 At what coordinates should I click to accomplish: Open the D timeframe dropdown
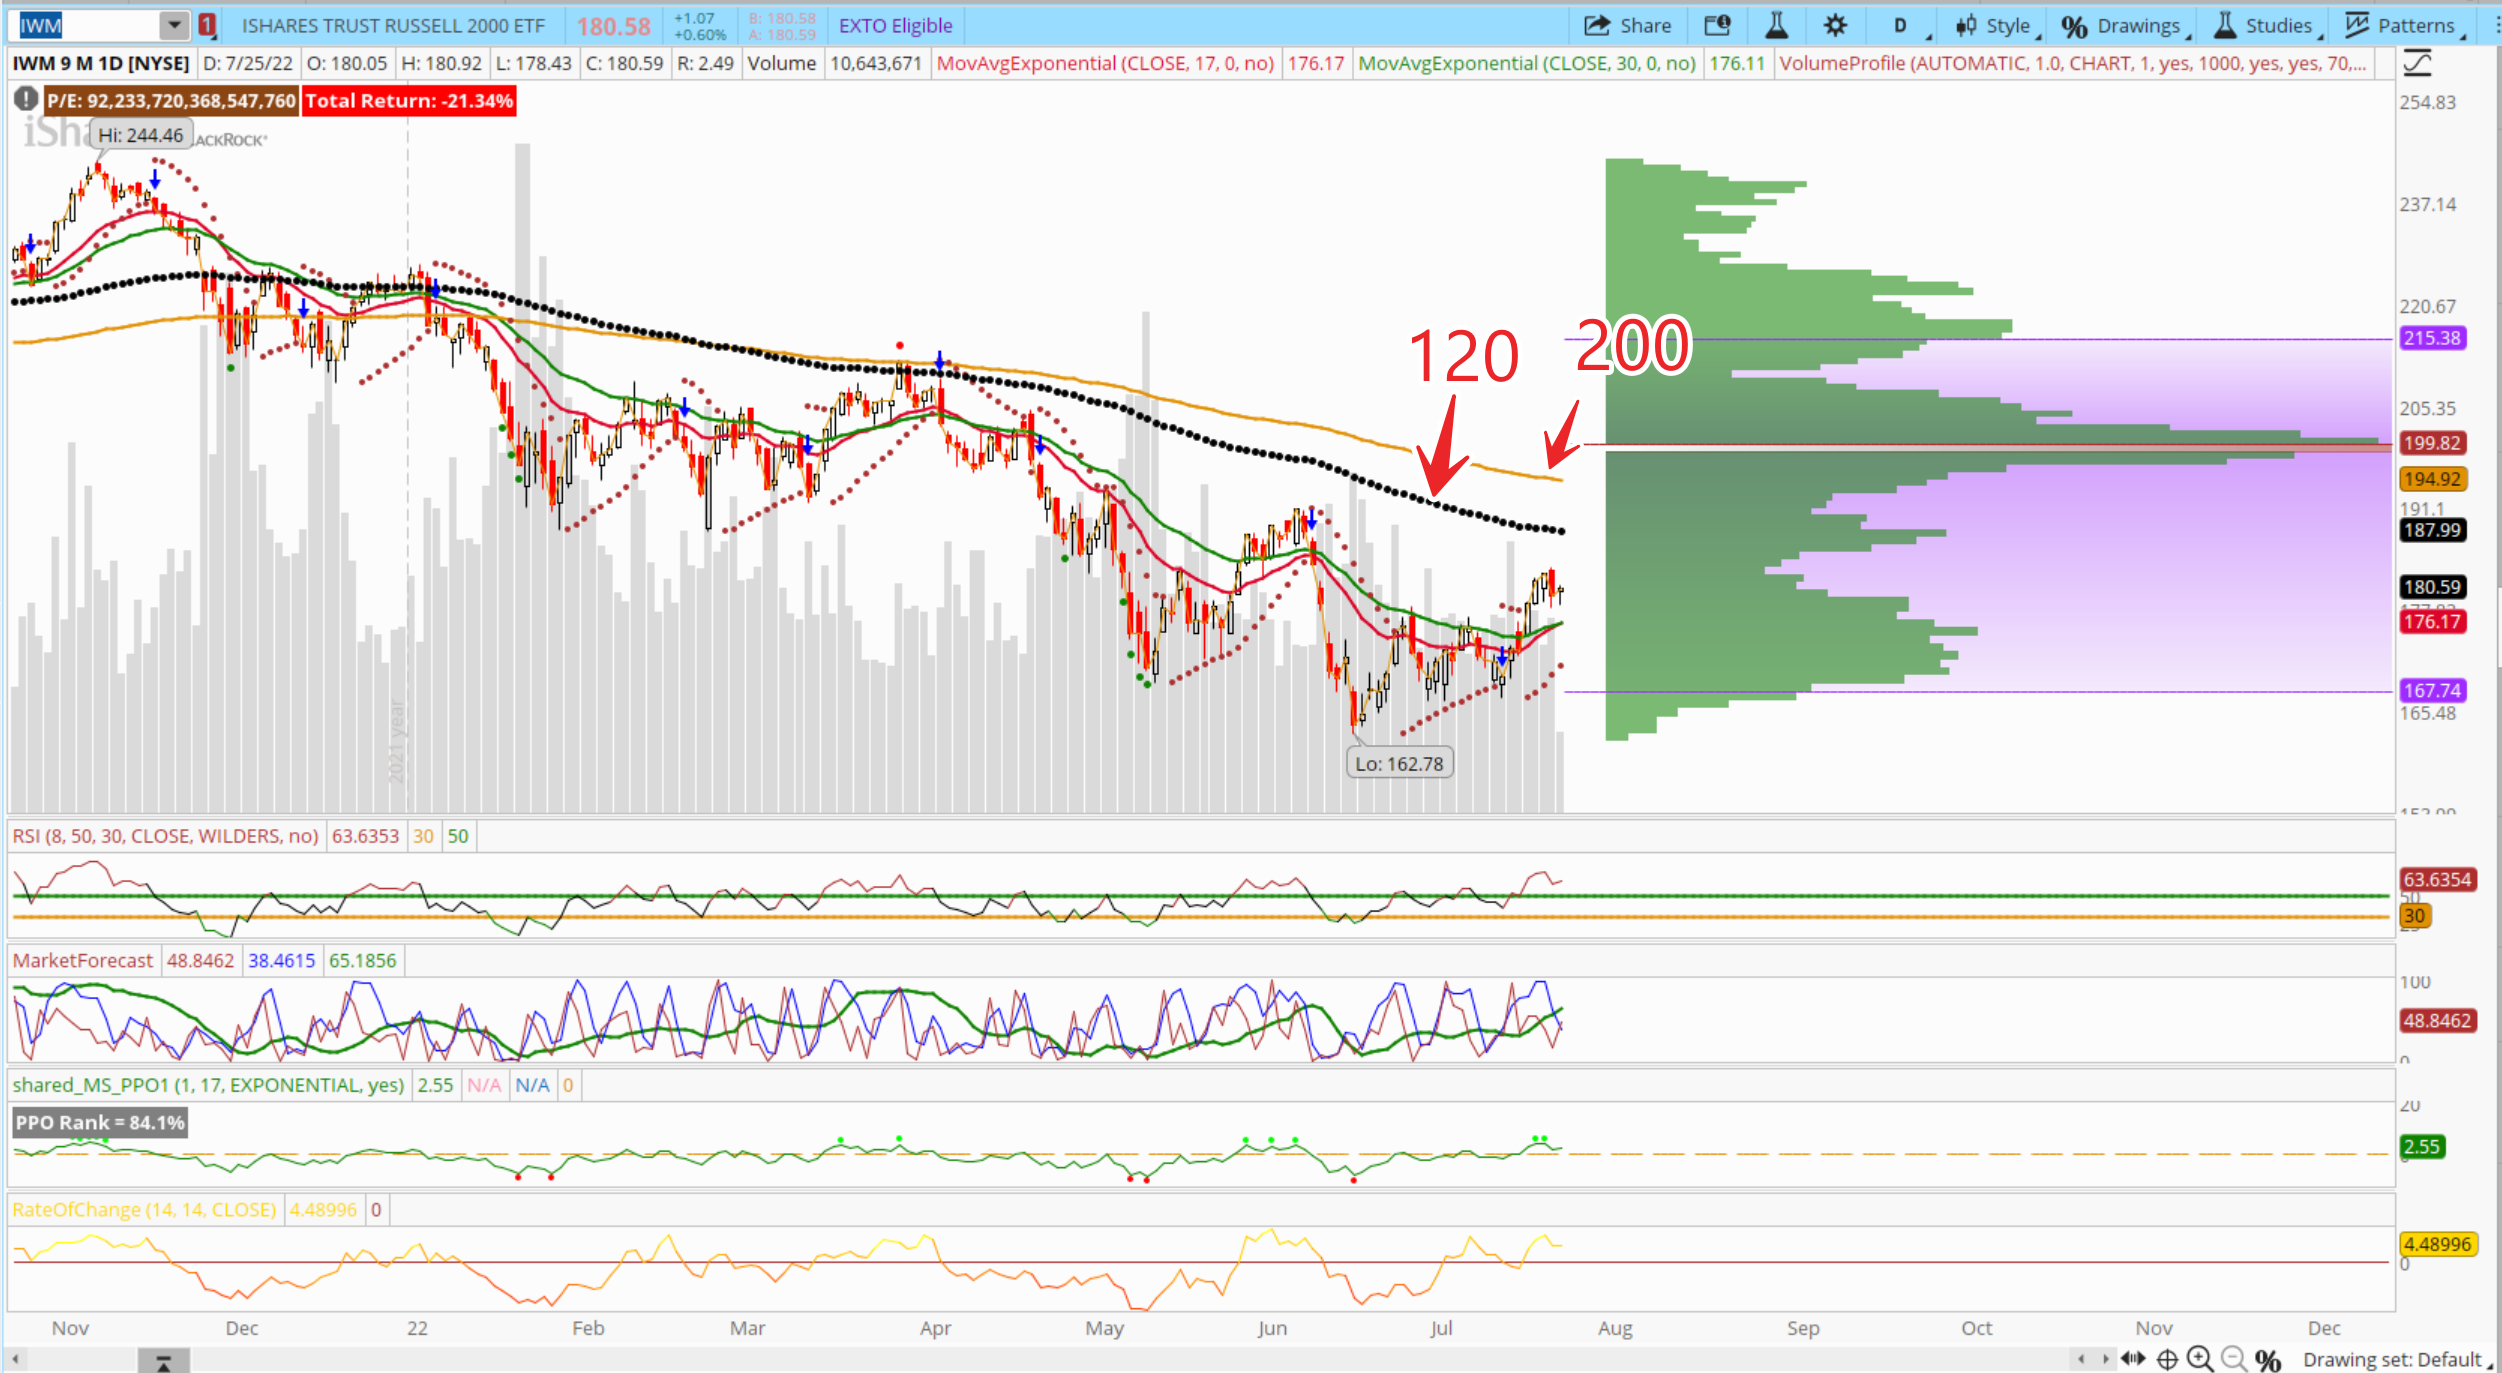click(1903, 26)
